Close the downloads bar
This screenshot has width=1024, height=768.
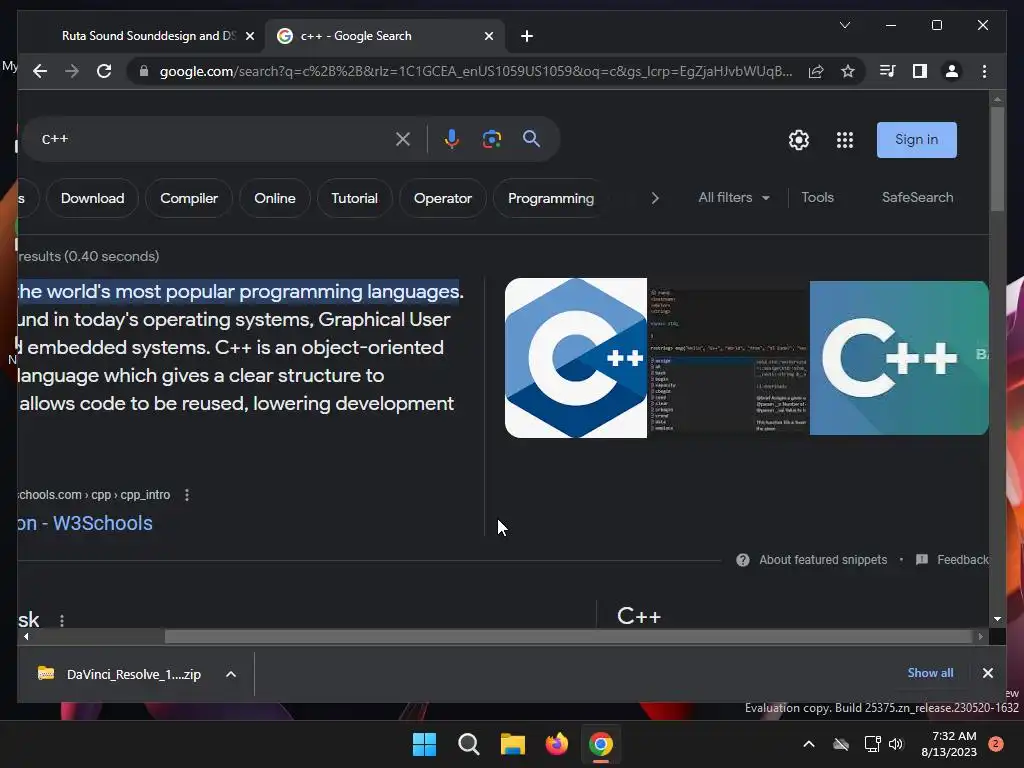click(x=987, y=673)
